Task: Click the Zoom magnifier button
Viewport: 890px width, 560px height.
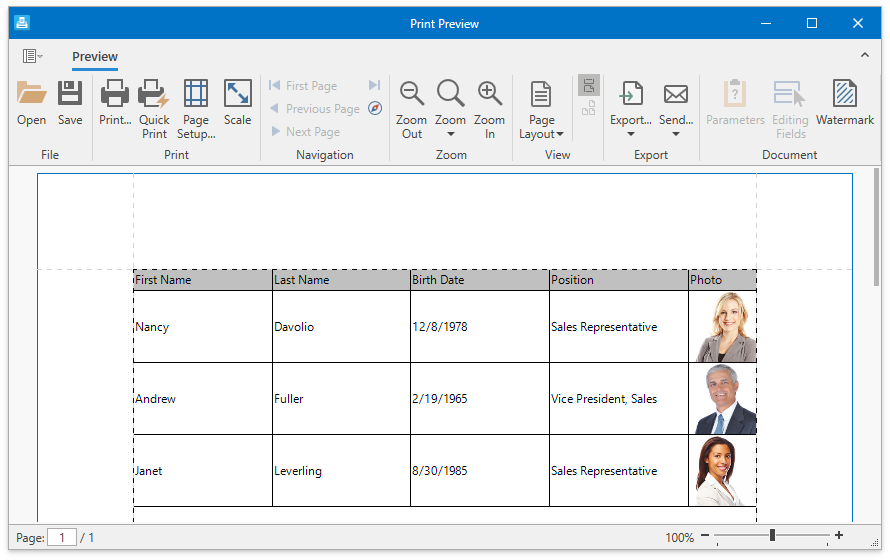Action: pos(451,94)
